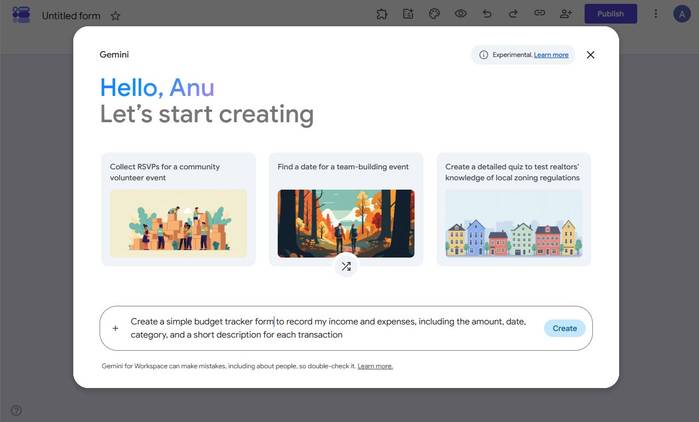Click the Untitled form title
The height and width of the screenshot is (422, 699).
tap(71, 16)
